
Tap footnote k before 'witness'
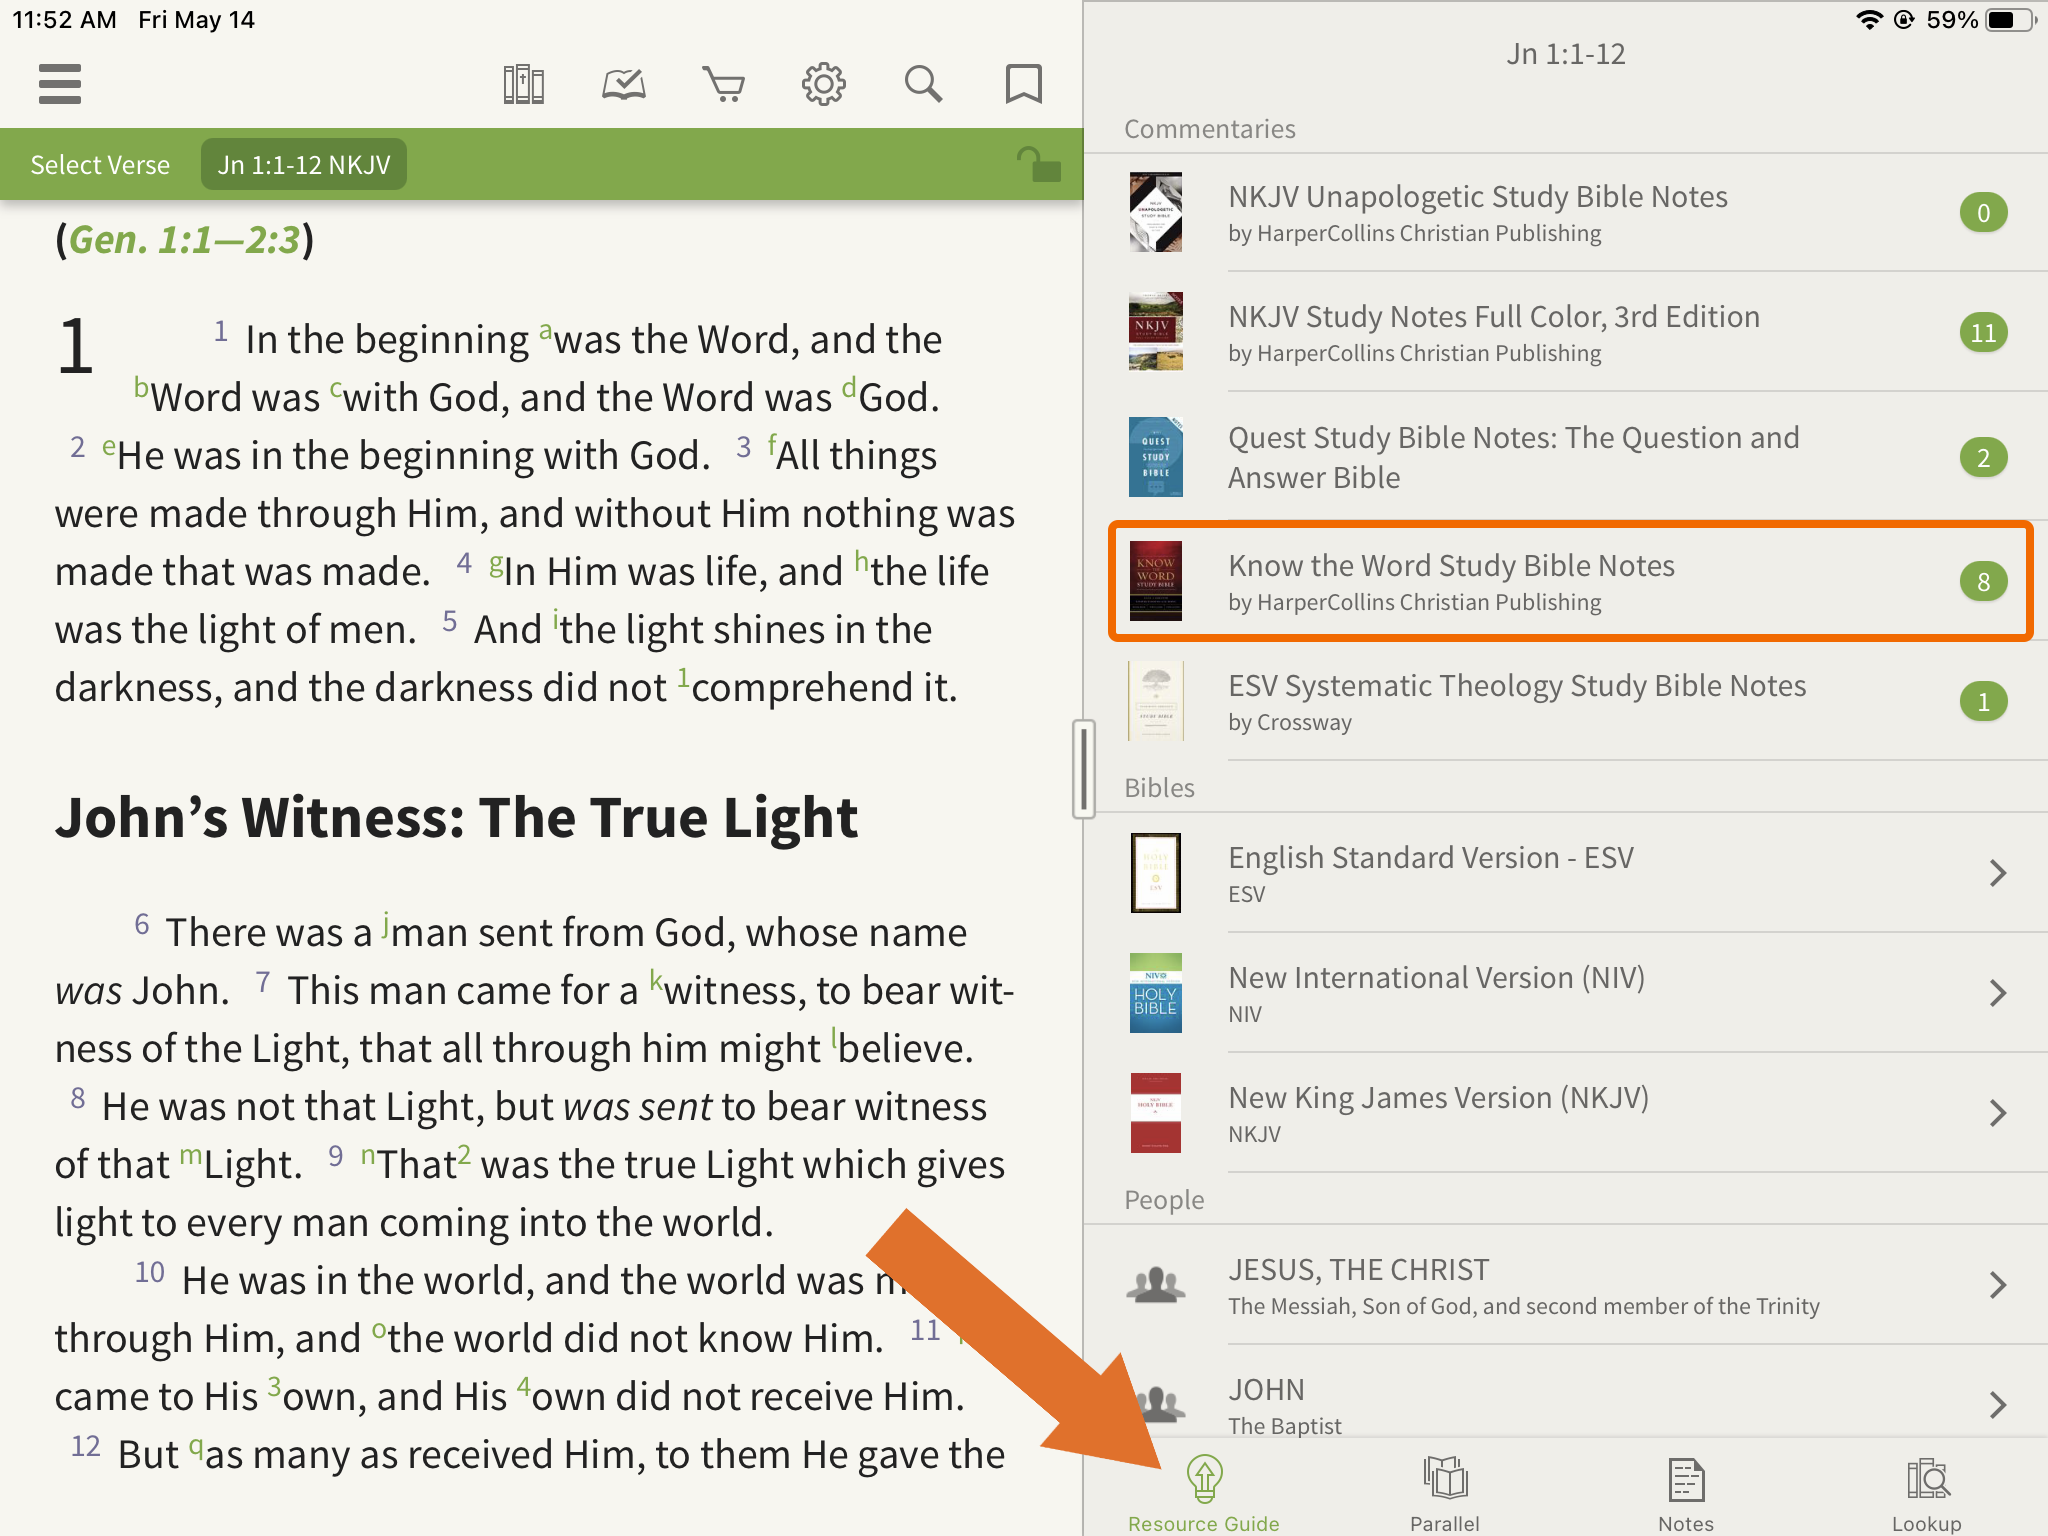click(x=656, y=979)
